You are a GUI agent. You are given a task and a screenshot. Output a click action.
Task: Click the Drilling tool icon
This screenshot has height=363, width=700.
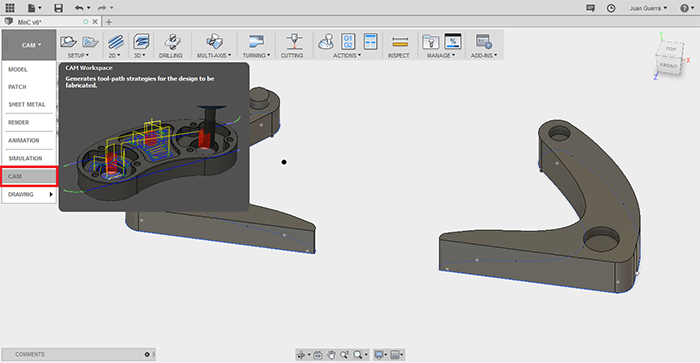171,42
